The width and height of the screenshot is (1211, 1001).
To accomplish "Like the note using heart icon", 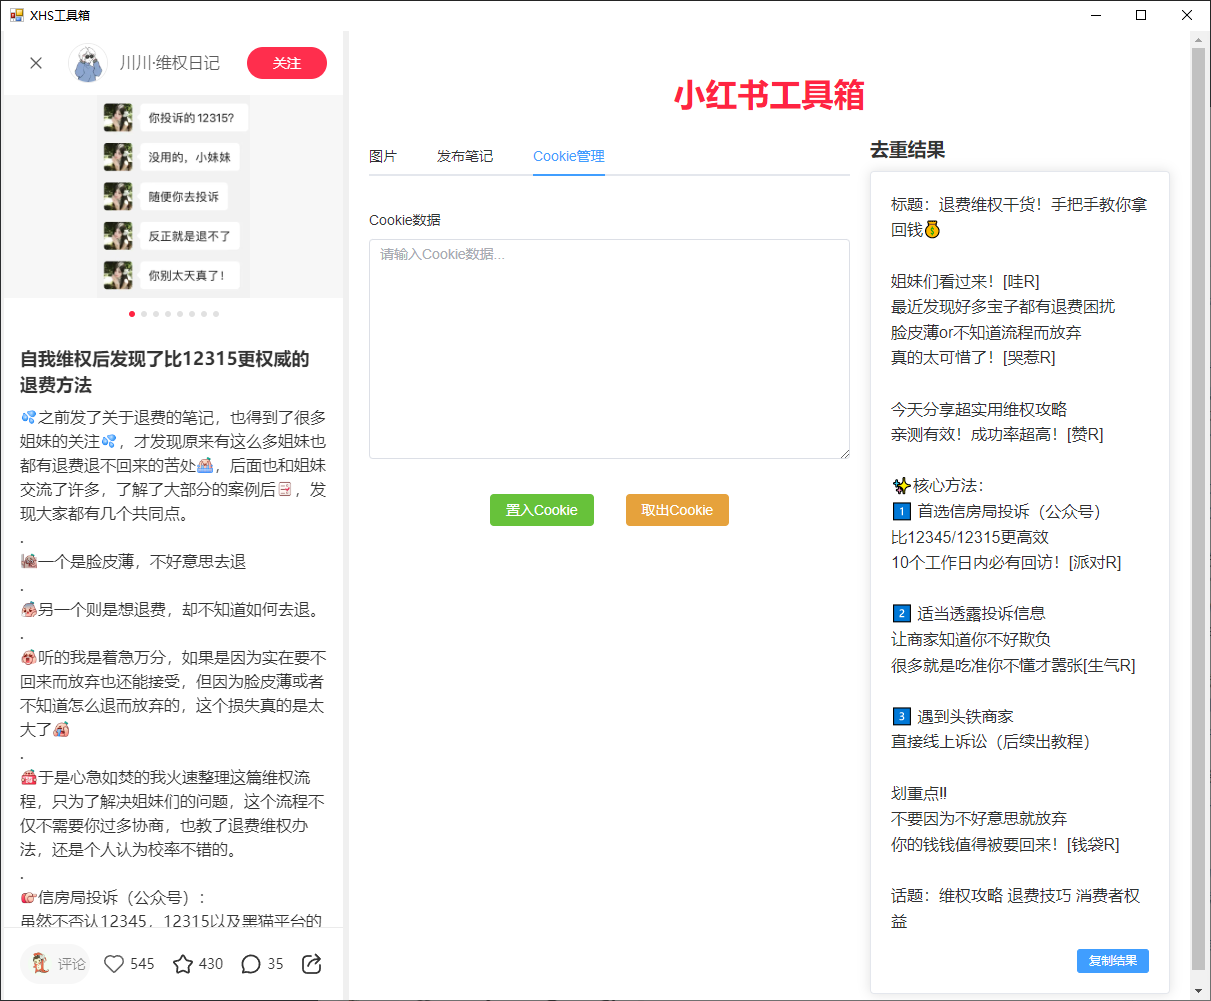I will 115,964.
